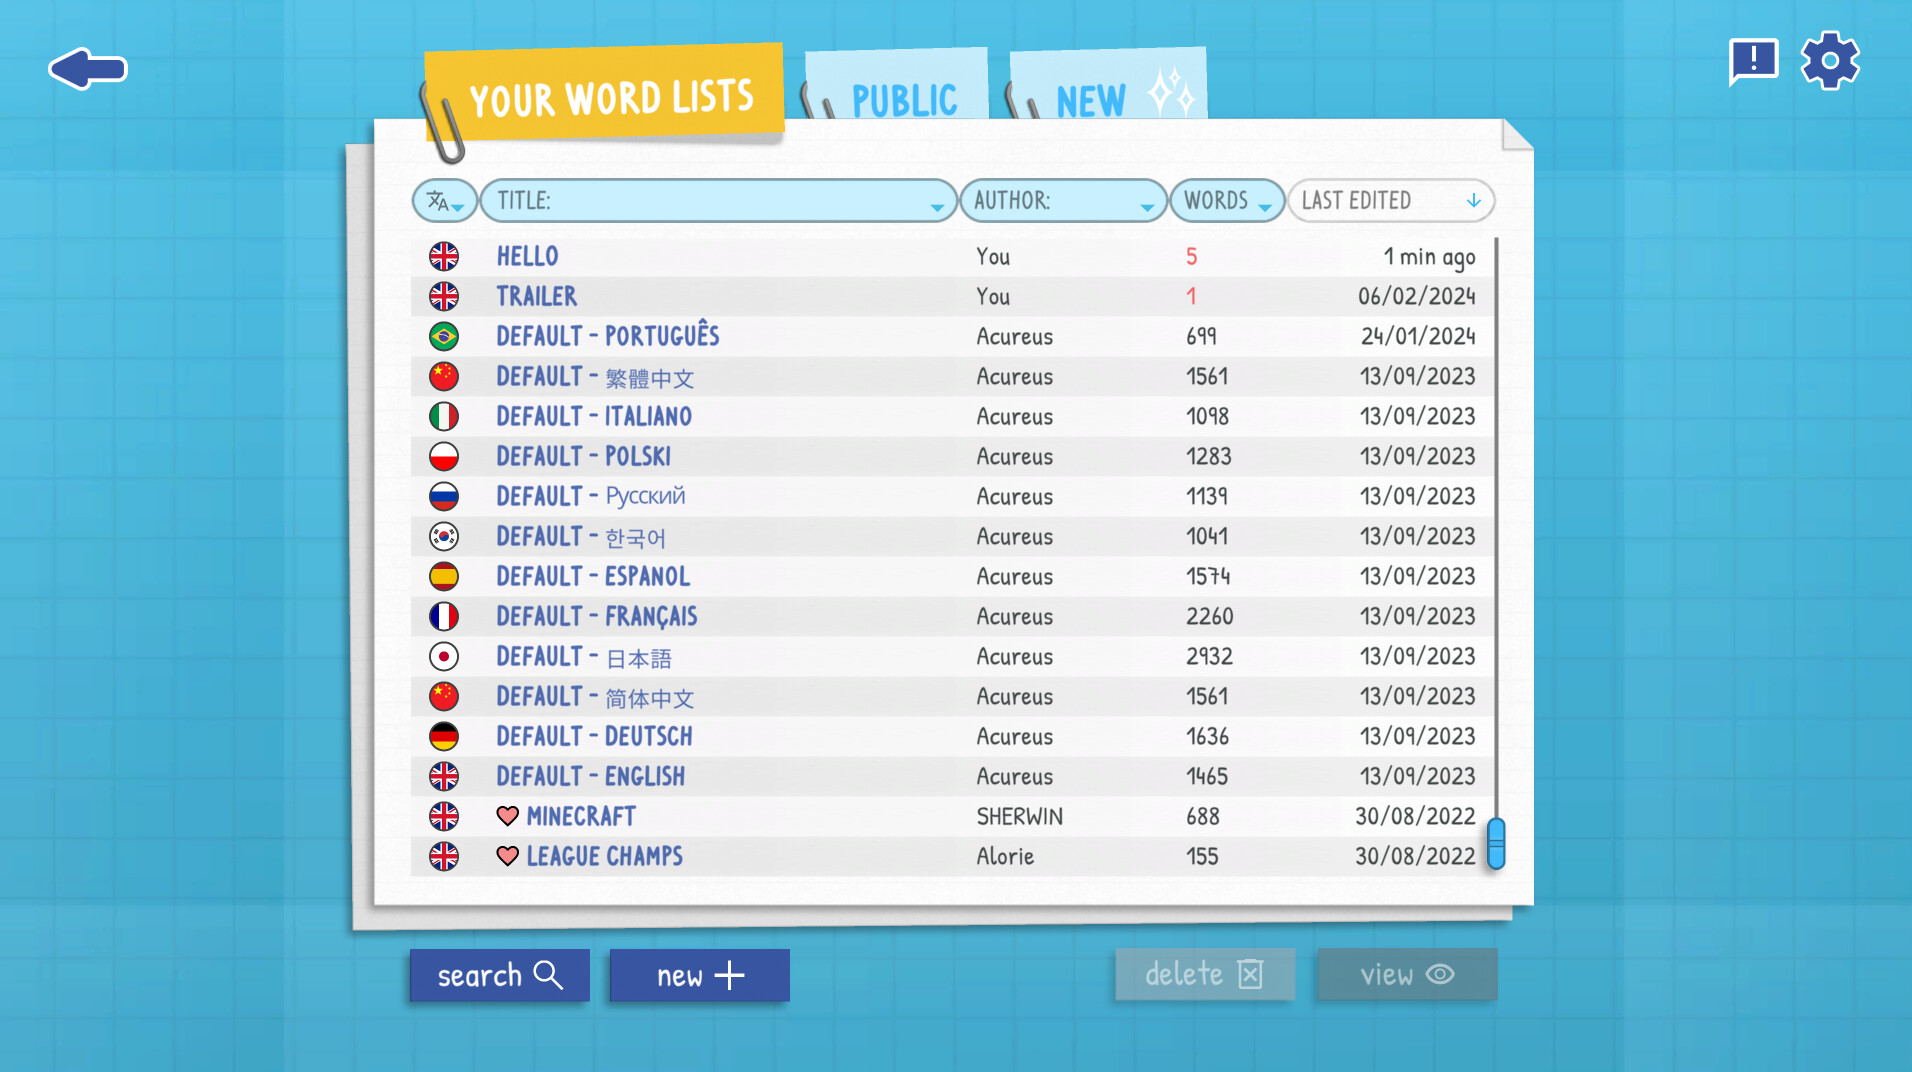Screen dimensions: 1912x1072
Task: Unfavorite the Minecraft word list heart
Action: click(508, 816)
